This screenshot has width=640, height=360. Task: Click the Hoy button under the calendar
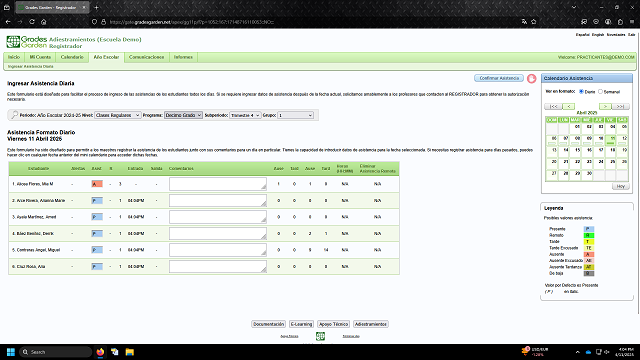tap(620, 186)
